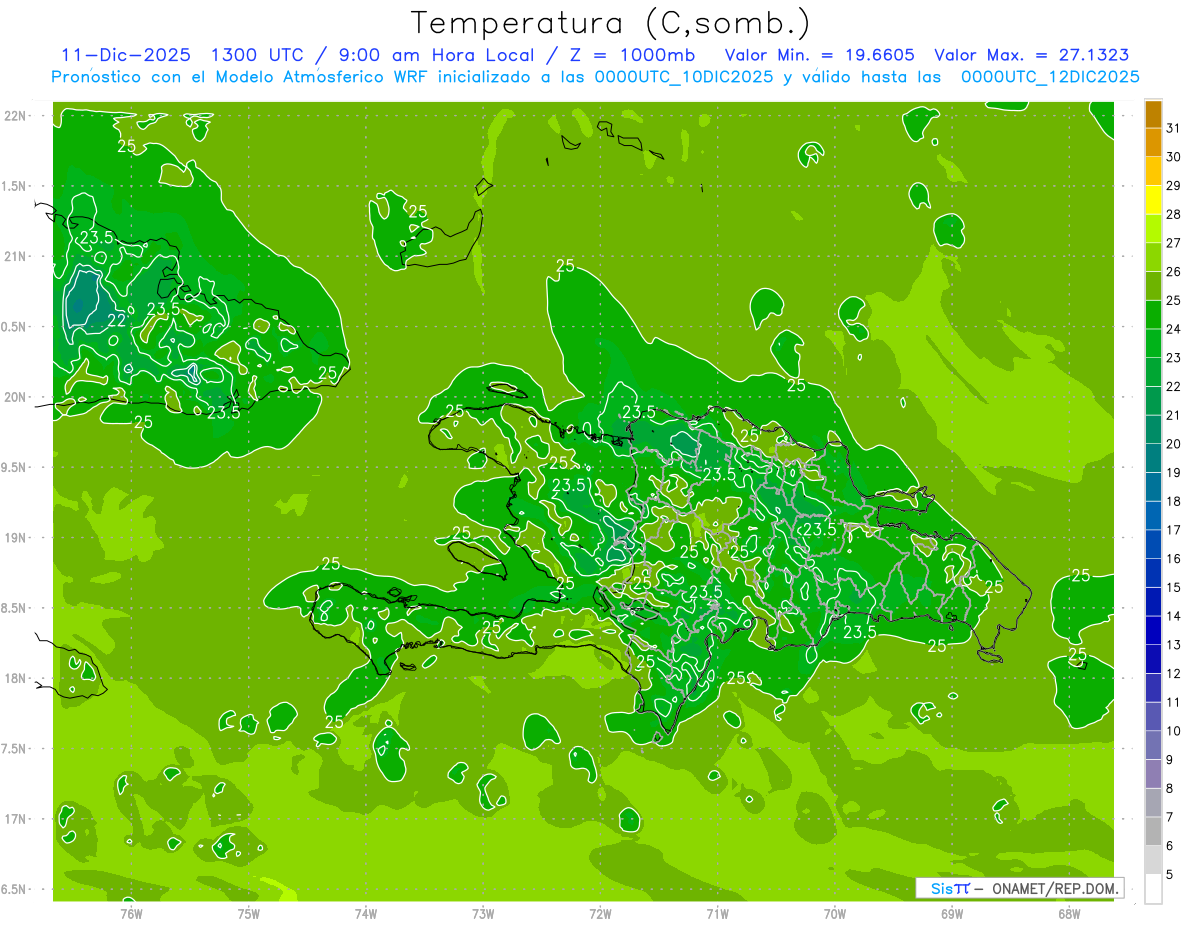Click the legend color band between 23 and 24
The image size is (1200, 927).
click(x=1153, y=343)
